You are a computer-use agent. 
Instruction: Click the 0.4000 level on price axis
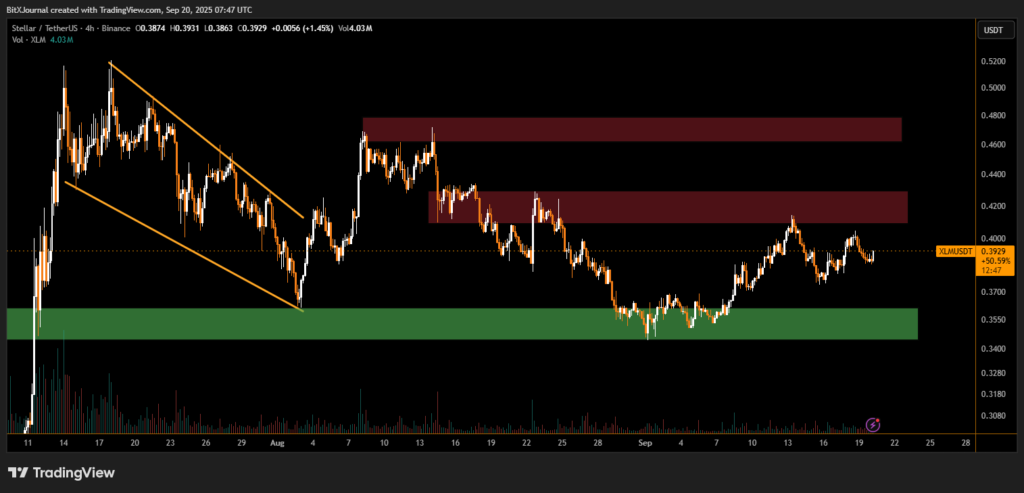point(995,236)
